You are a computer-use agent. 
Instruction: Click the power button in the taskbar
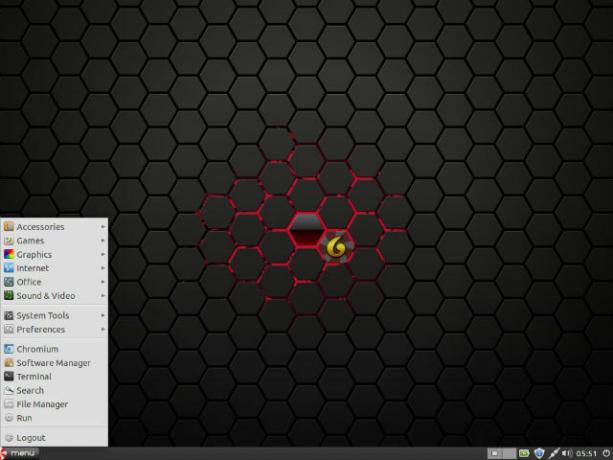tap(606, 453)
